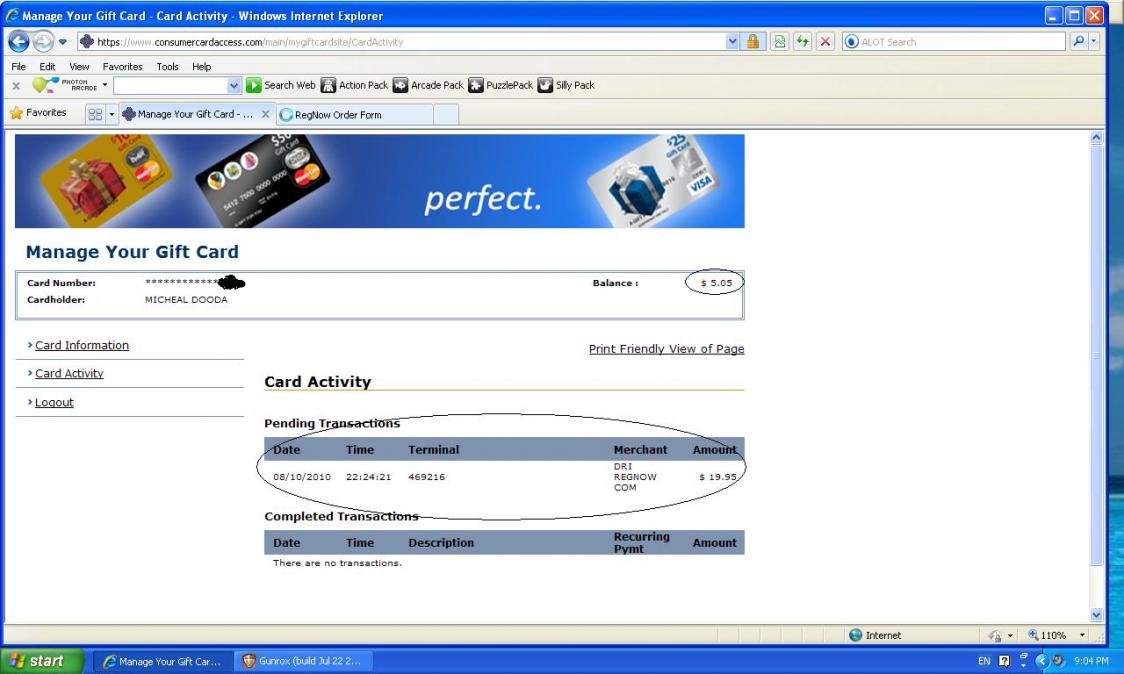
Task: Expand search provider options dropdown arrow
Action: click(1094, 42)
